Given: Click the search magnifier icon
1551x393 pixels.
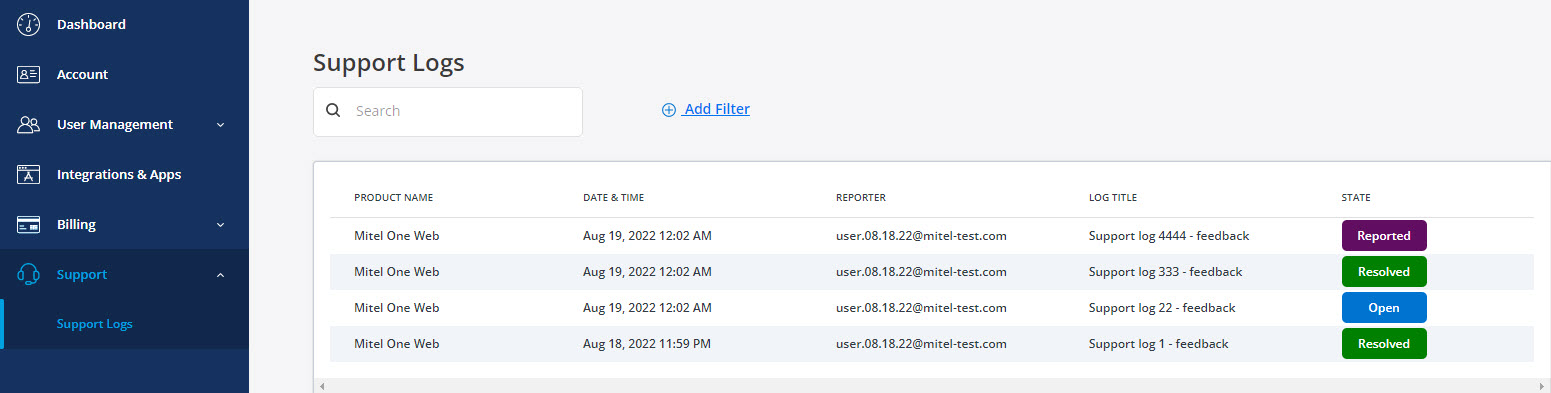Looking at the screenshot, I should (334, 111).
